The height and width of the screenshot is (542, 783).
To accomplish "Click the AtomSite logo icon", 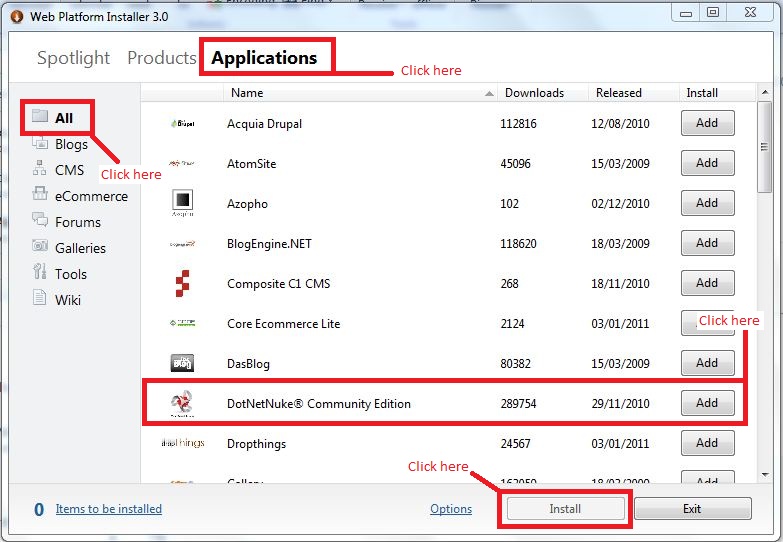I will (x=182, y=163).
